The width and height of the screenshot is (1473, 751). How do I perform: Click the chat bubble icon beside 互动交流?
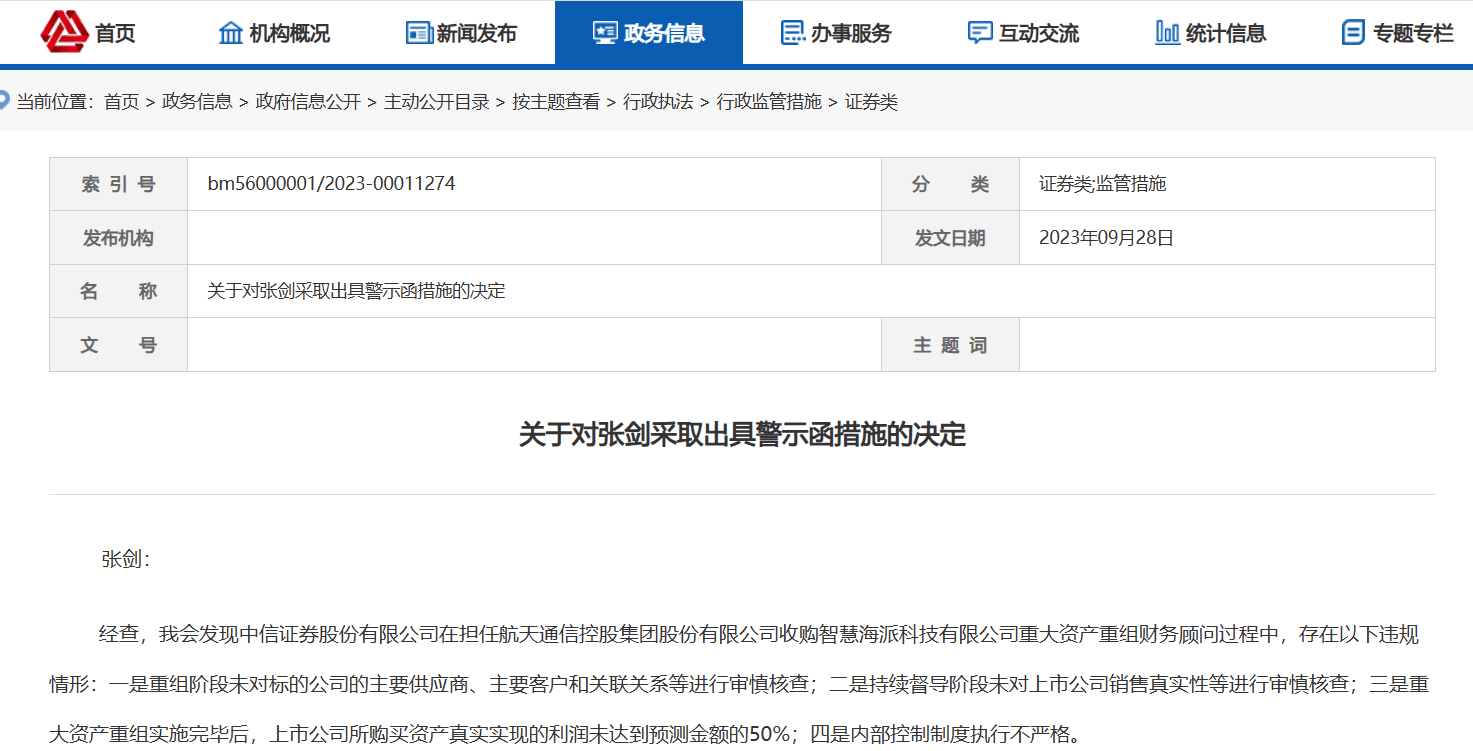point(980,33)
